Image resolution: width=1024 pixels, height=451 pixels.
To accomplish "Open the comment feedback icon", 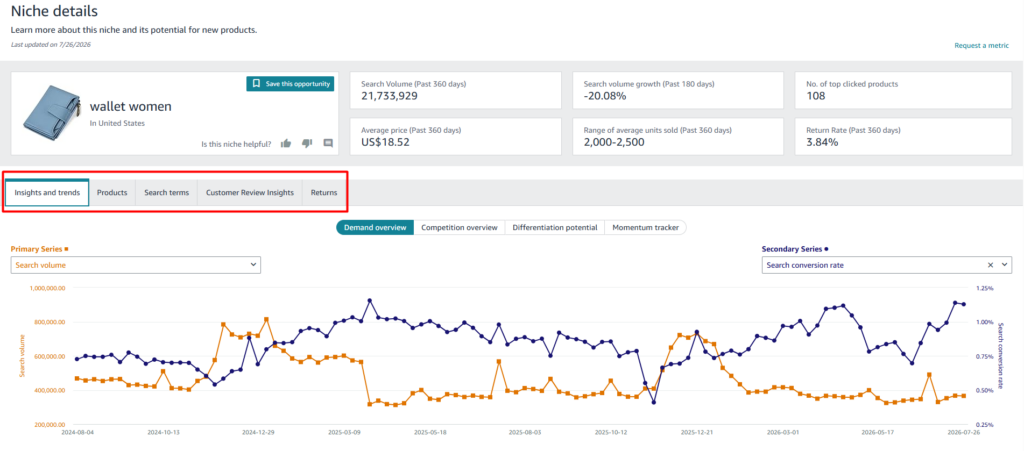I will [x=328, y=144].
